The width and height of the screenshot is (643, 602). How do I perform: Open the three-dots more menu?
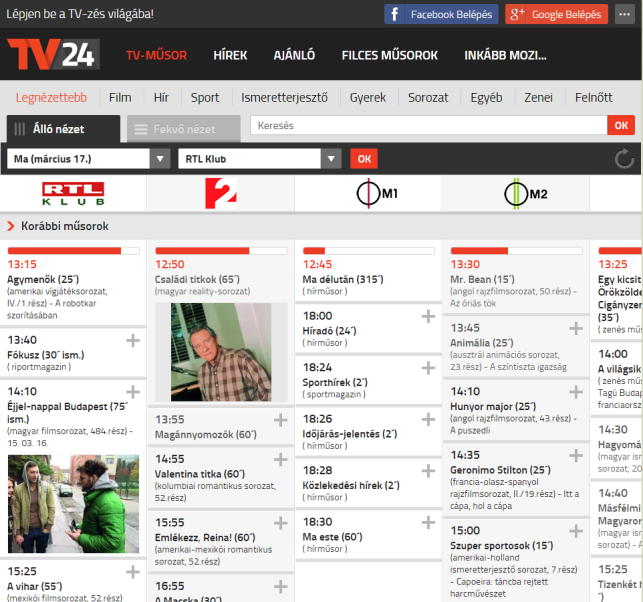pyautogui.click(x=625, y=14)
